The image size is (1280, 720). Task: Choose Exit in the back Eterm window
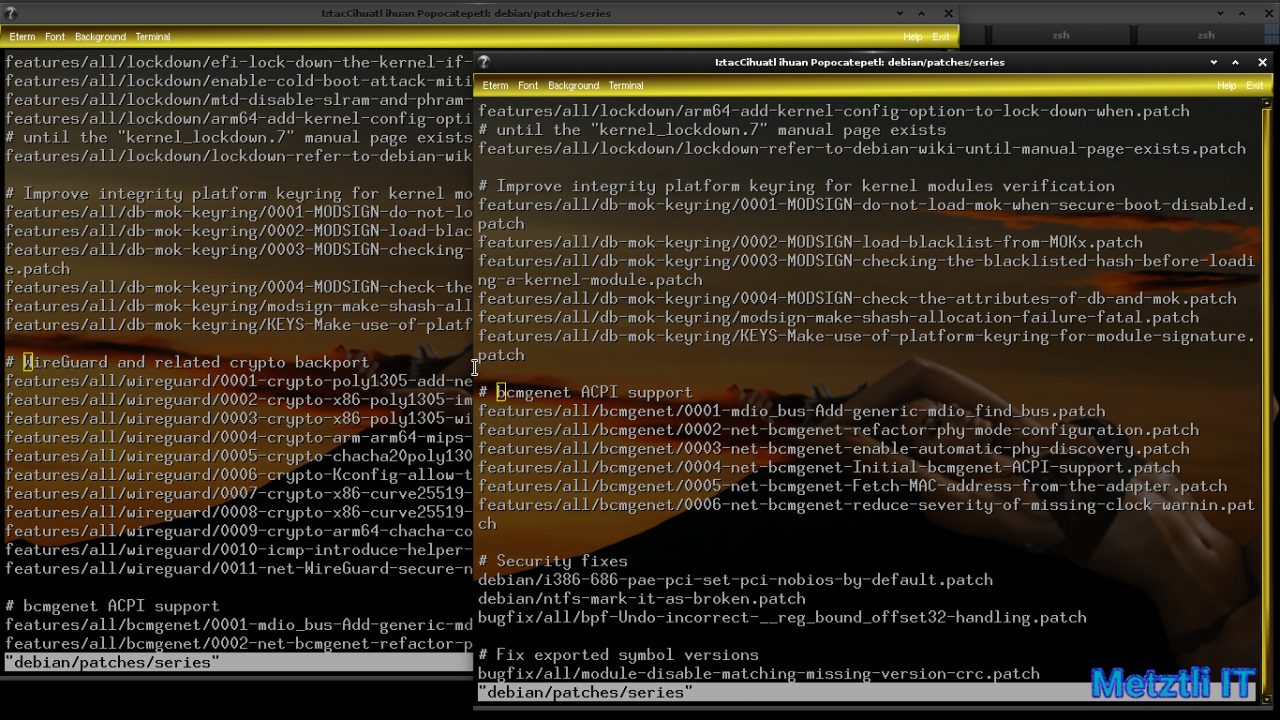point(941,37)
